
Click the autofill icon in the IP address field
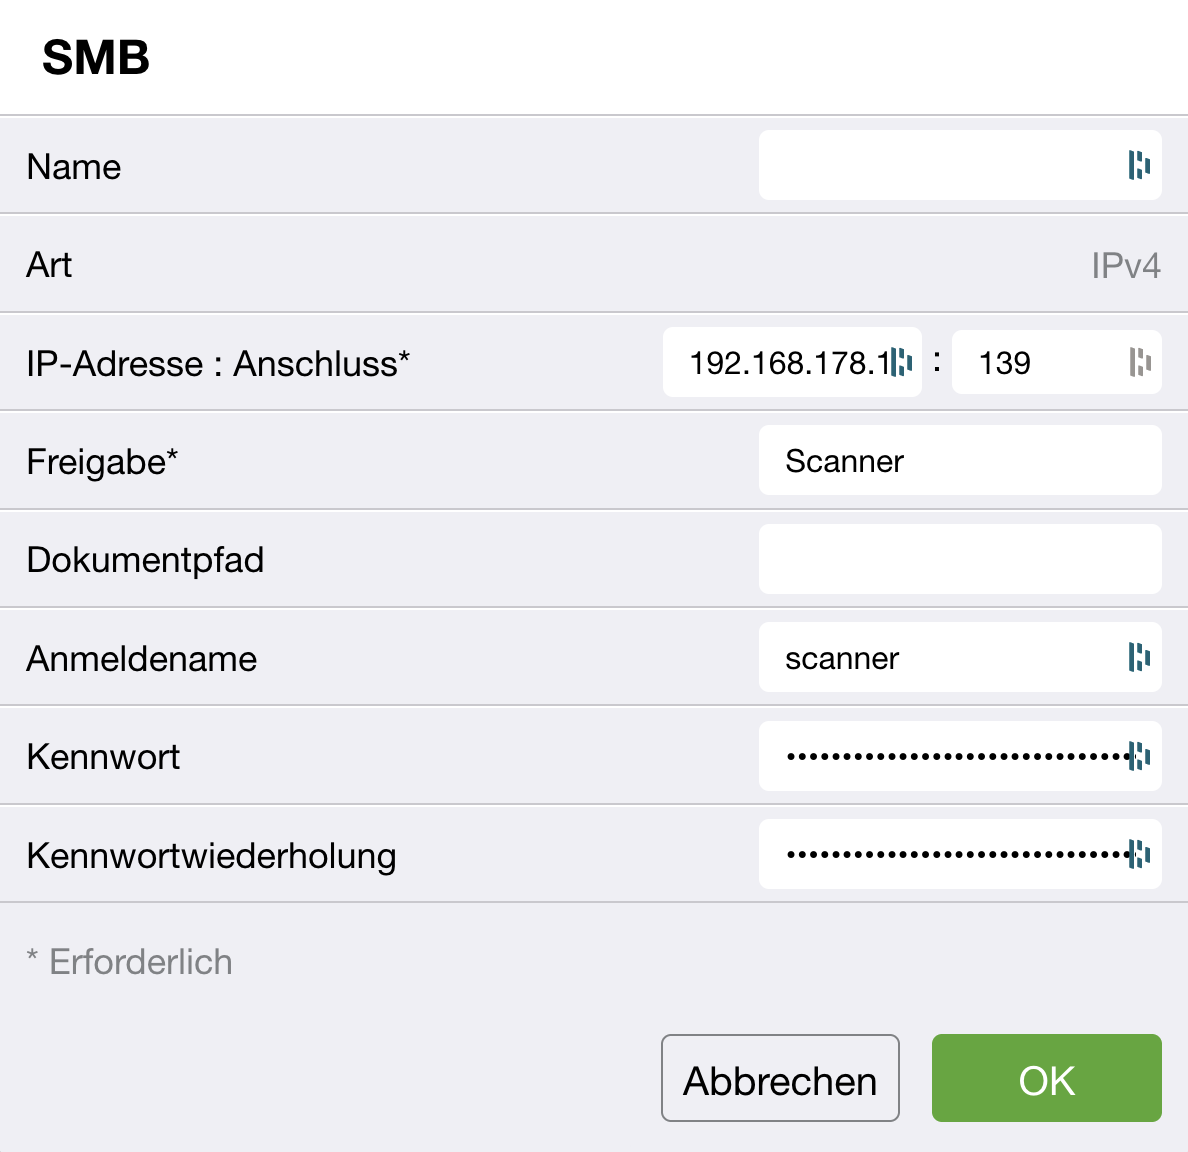901,362
